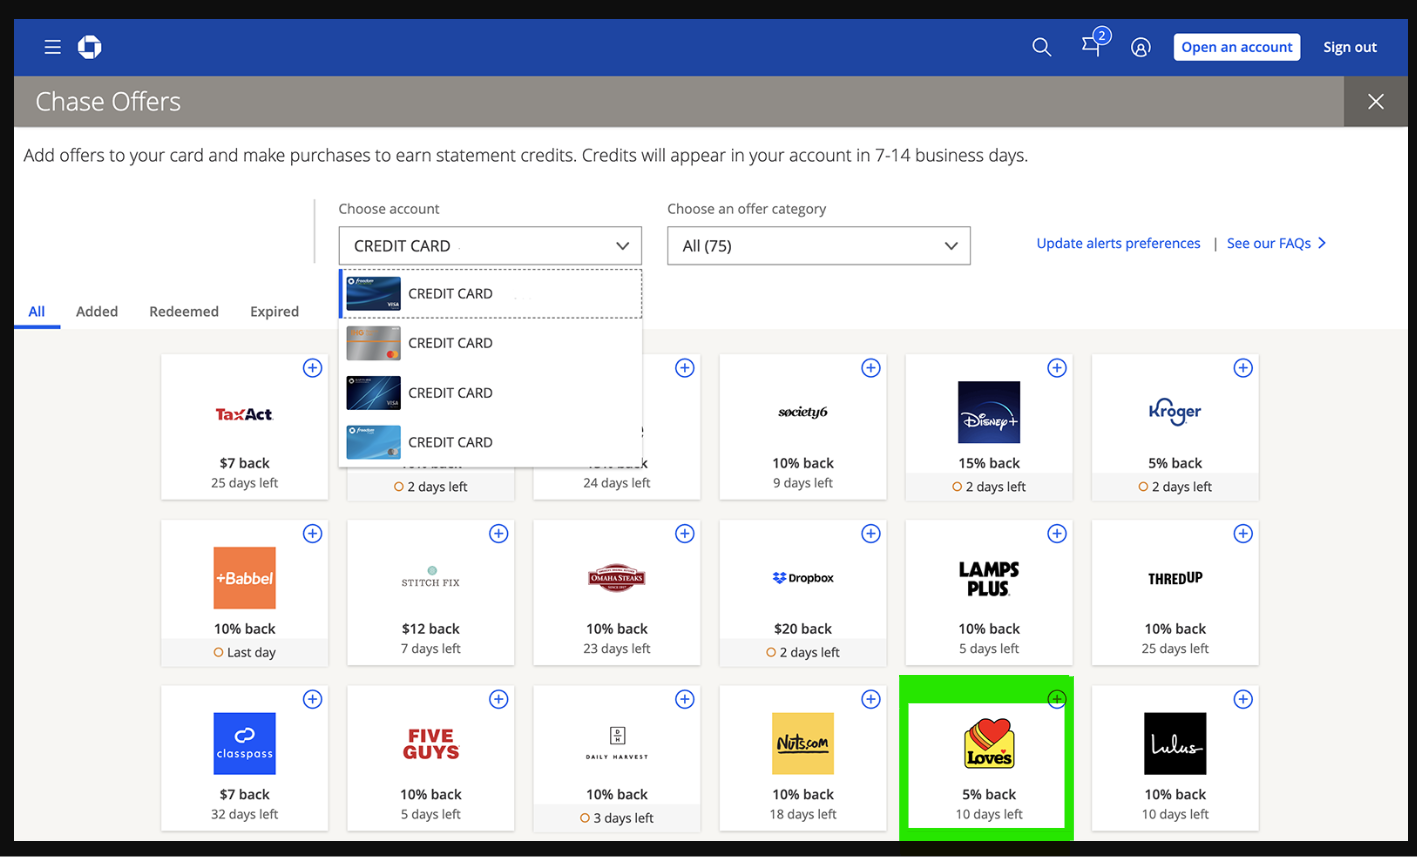
Task: Add the Lulus offer with plus icon
Action: pyautogui.click(x=1243, y=700)
